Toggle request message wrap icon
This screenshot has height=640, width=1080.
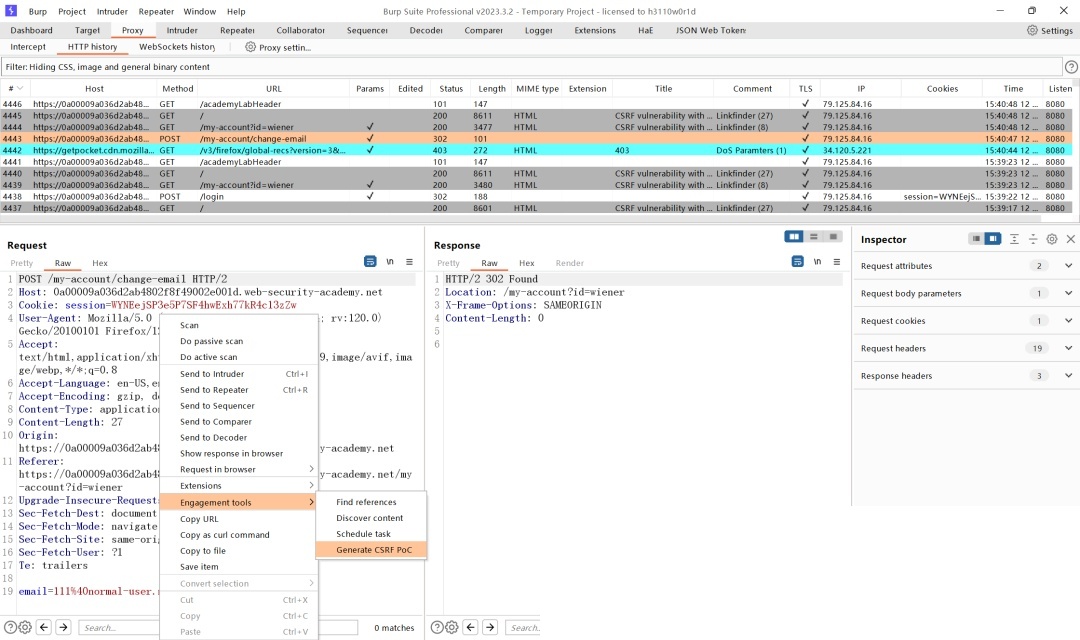point(370,262)
